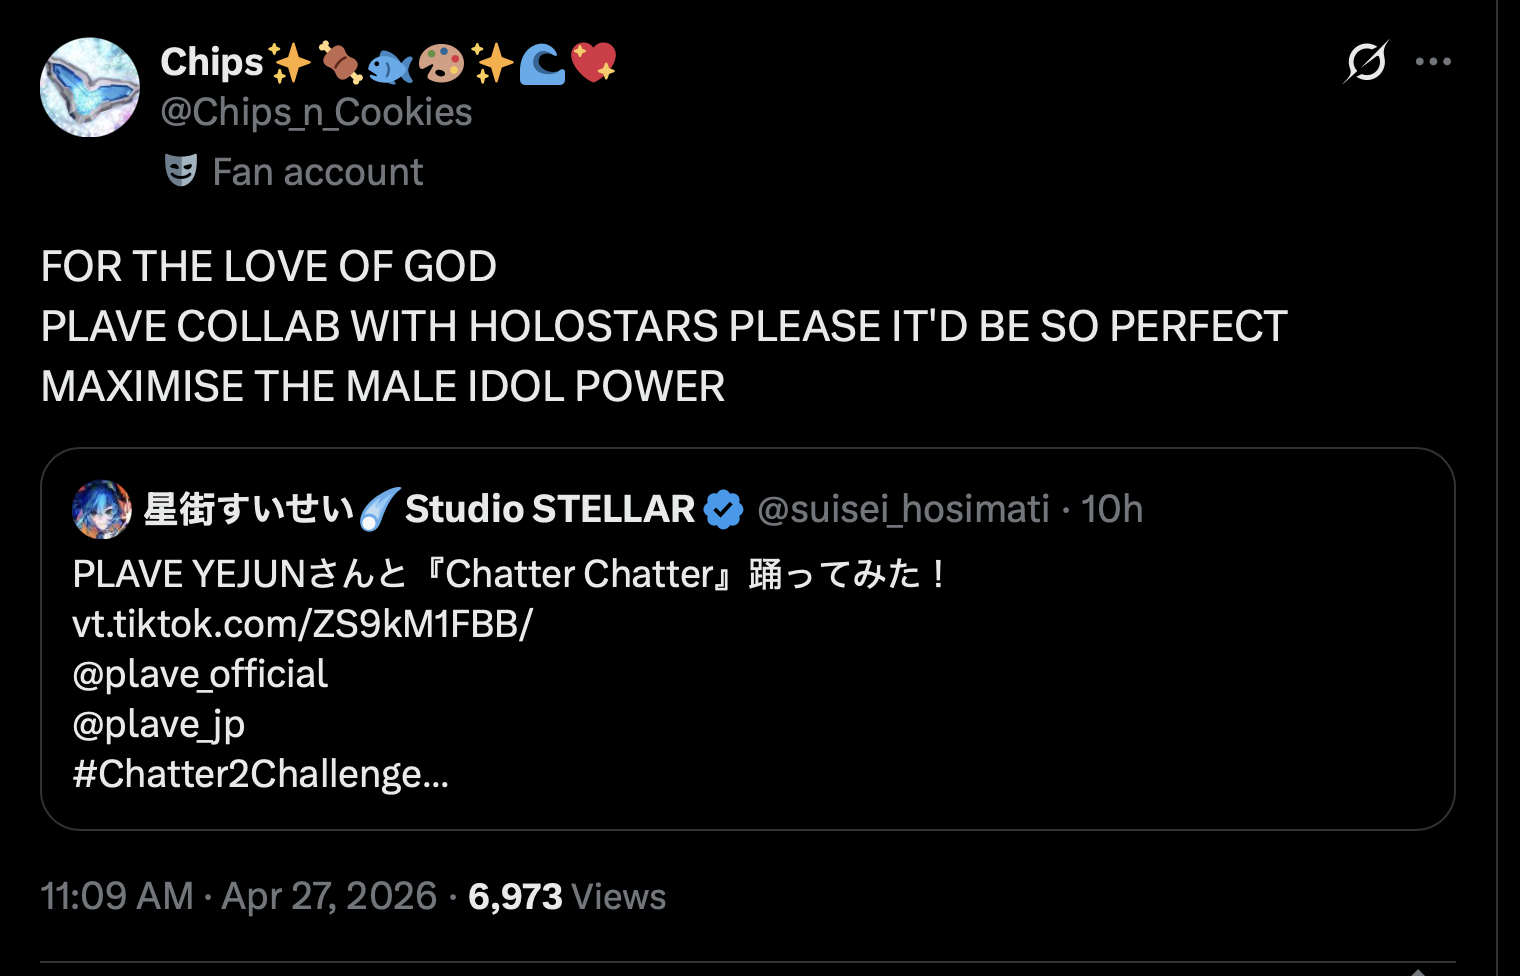
Task: Click the 10h quoted post timestamp
Action: point(1112,509)
